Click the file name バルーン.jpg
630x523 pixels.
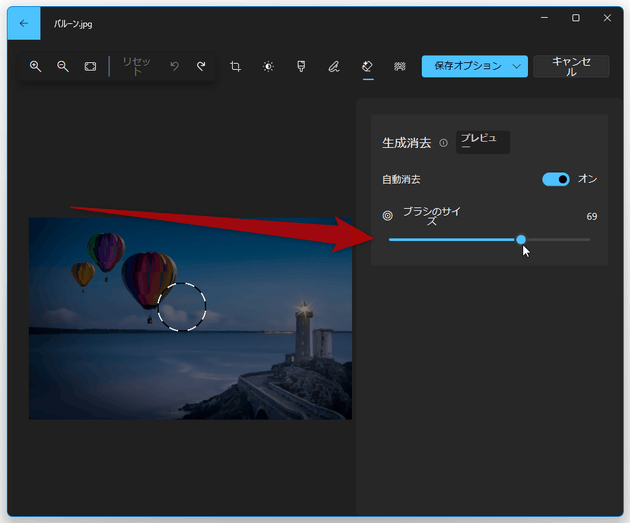(73, 24)
